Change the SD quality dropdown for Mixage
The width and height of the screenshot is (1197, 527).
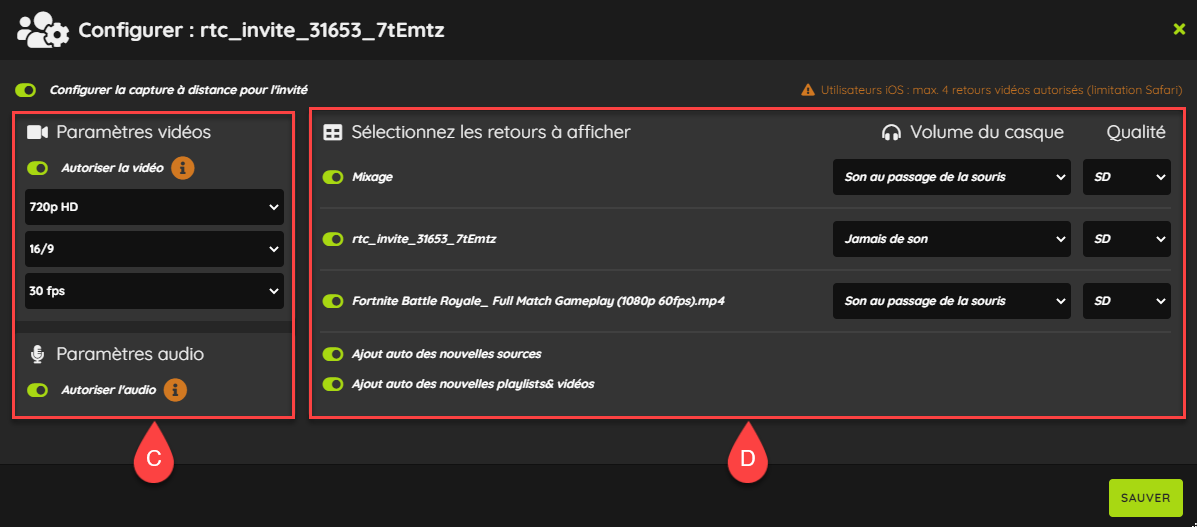click(1127, 177)
